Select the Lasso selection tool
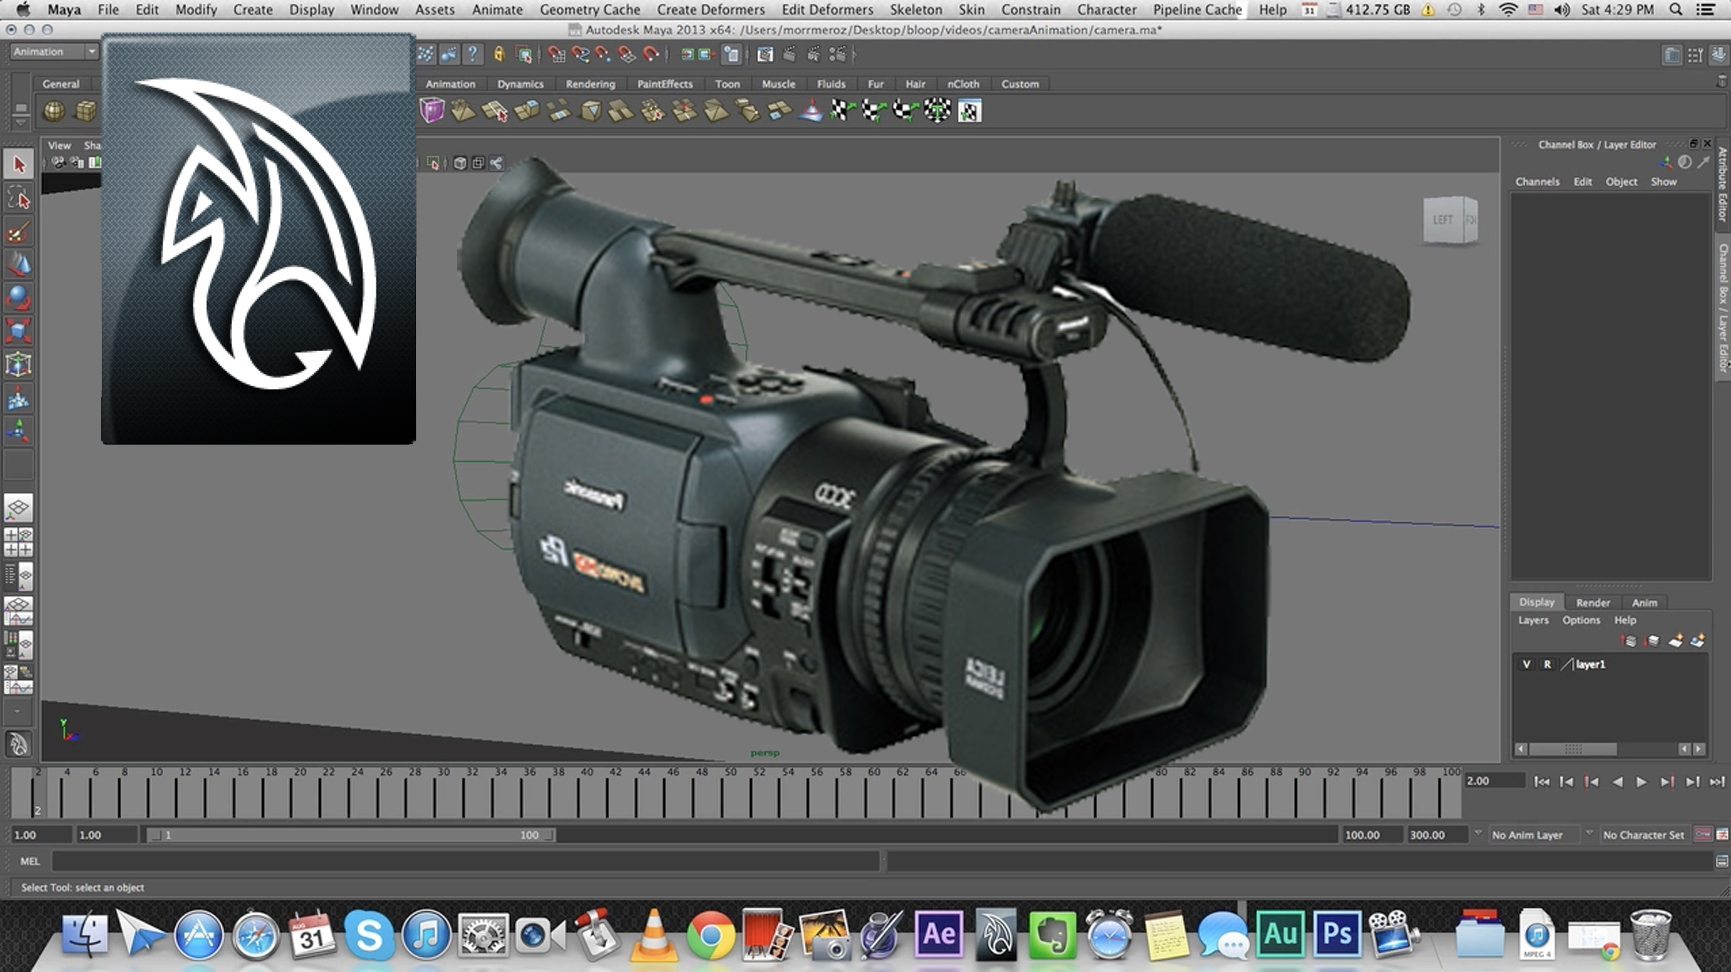The height and width of the screenshot is (972, 1731). pos(19,198)
